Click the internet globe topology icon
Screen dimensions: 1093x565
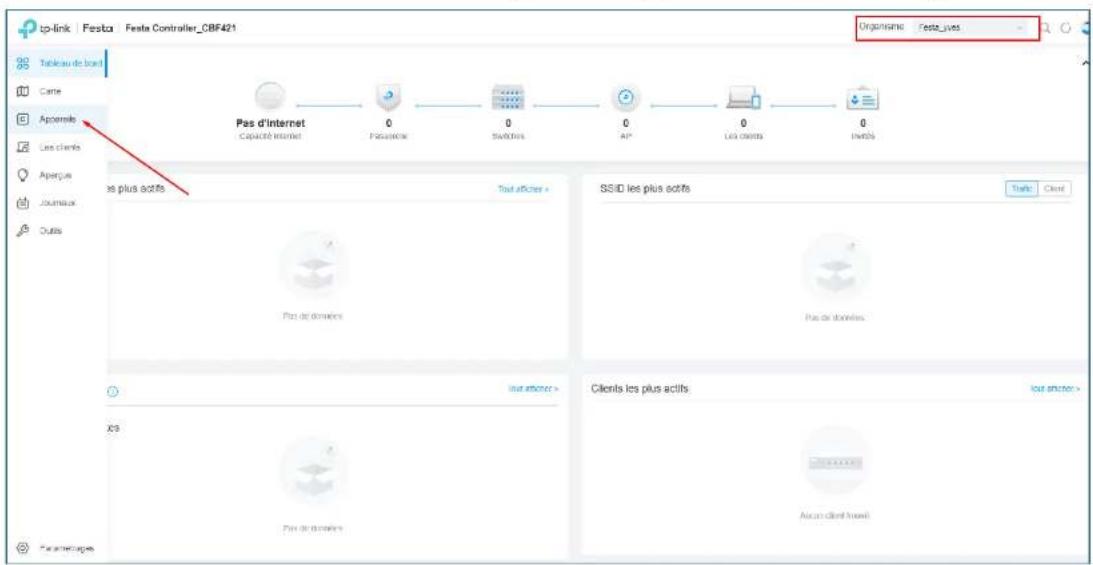click(272, 97)
